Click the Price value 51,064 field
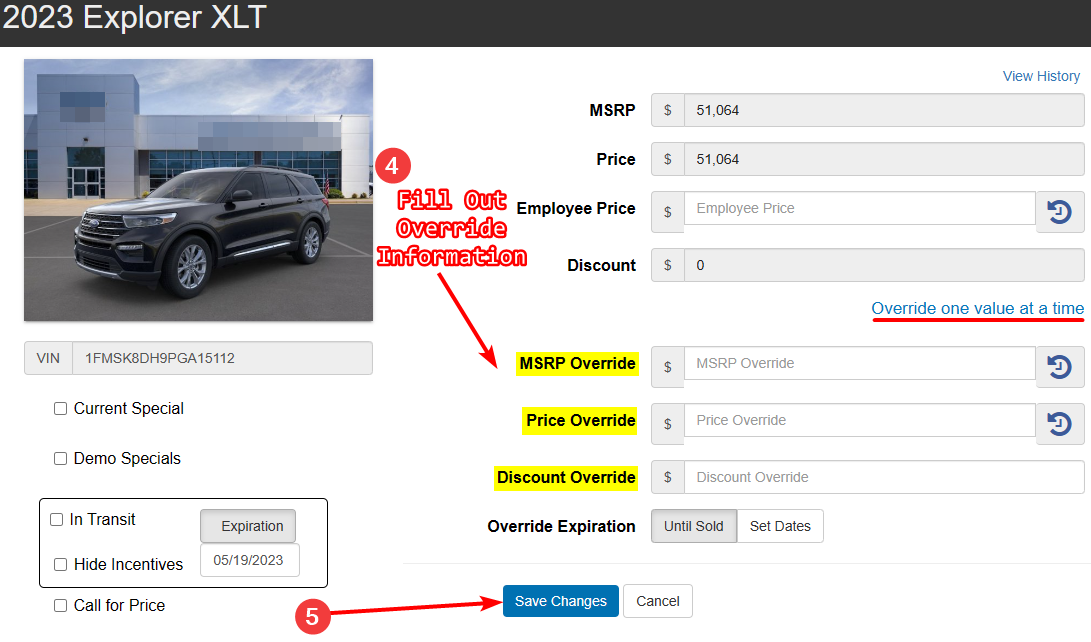The height and width of the screenshot is (642, 1091). click(884, 159)
